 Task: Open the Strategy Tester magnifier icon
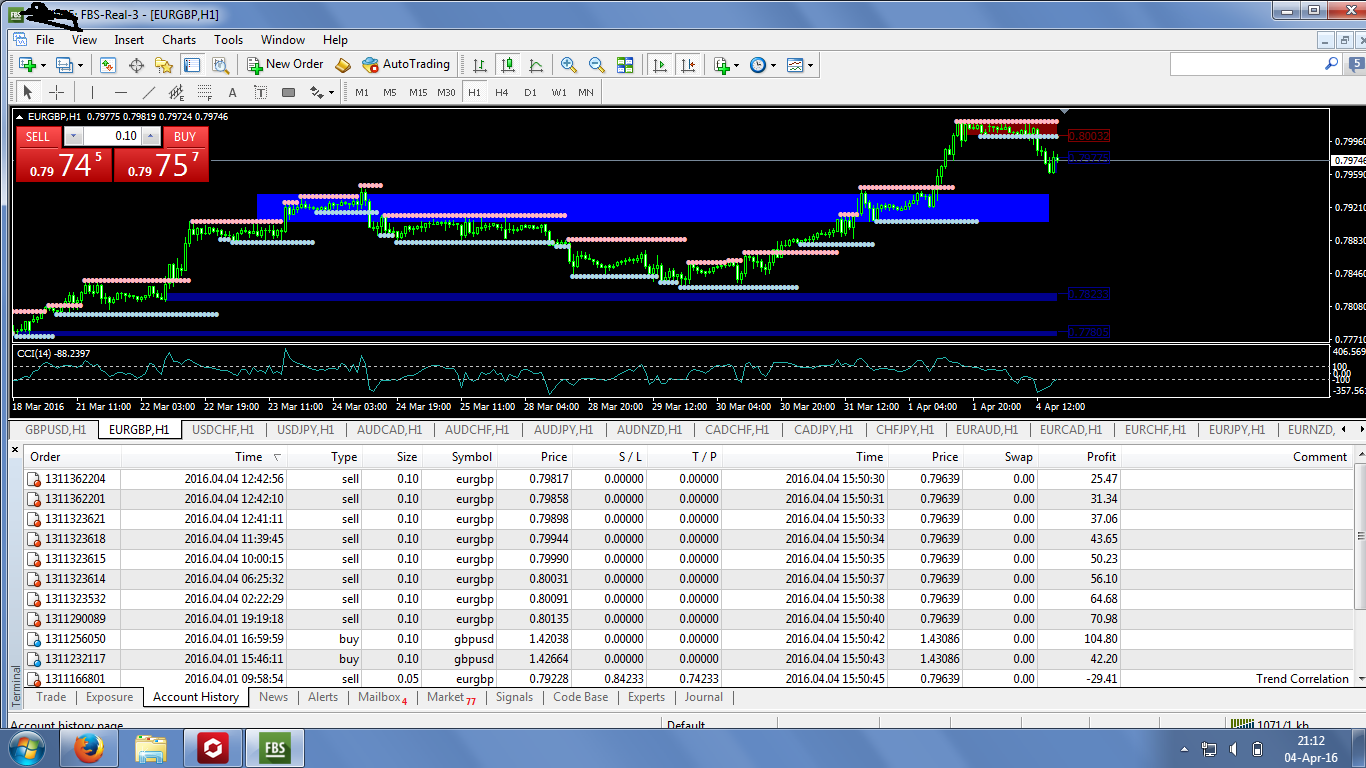click(221, 65)
